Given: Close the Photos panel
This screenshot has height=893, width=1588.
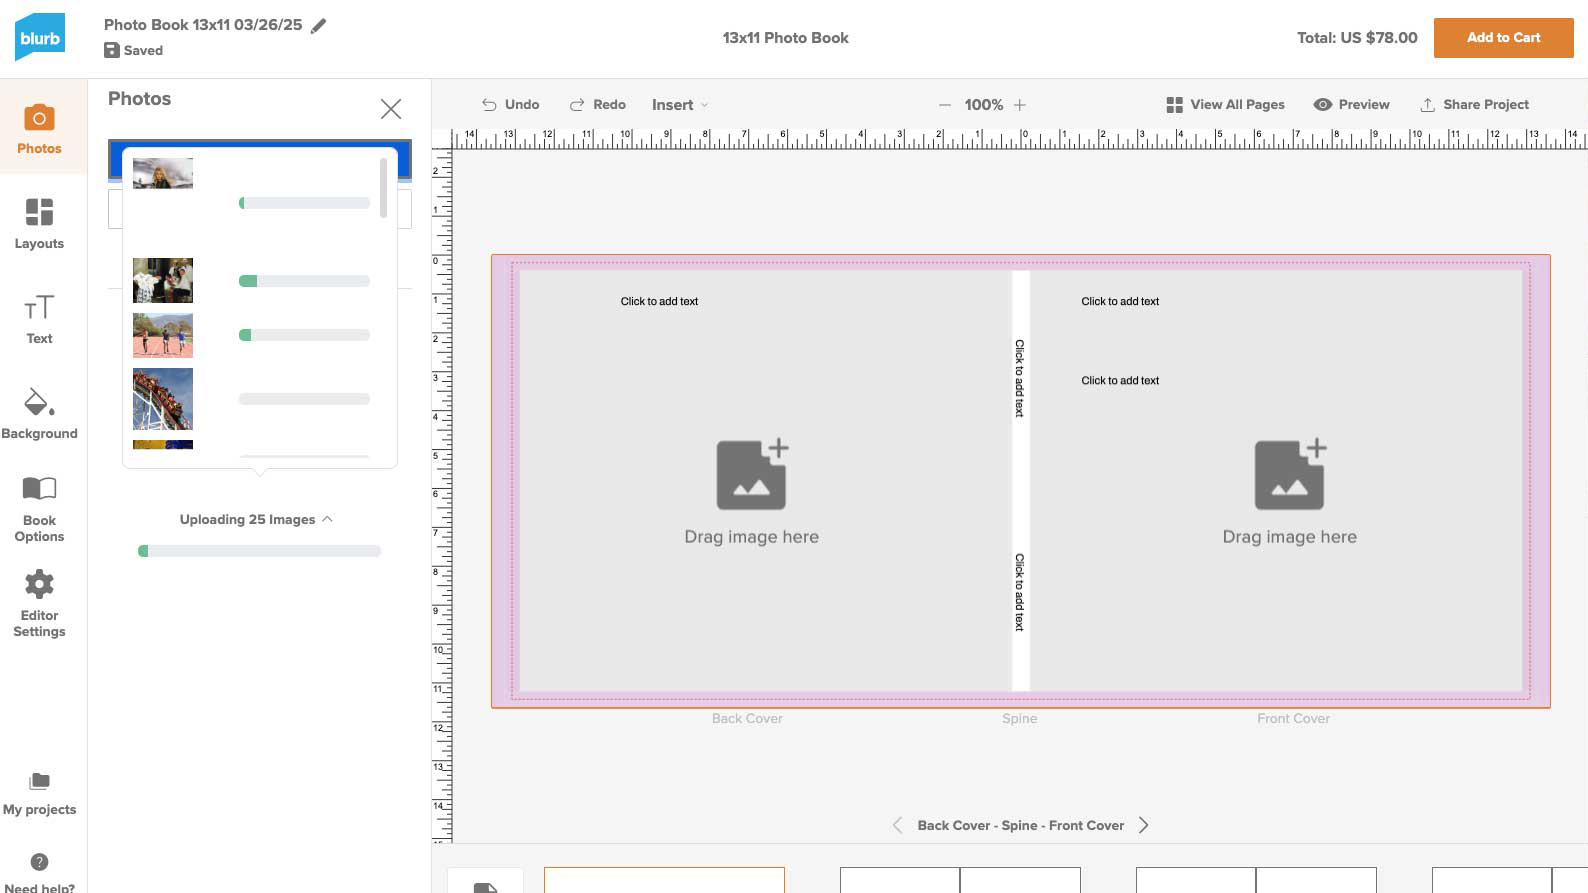Looking at the screenshot, I should pos(391,109).
